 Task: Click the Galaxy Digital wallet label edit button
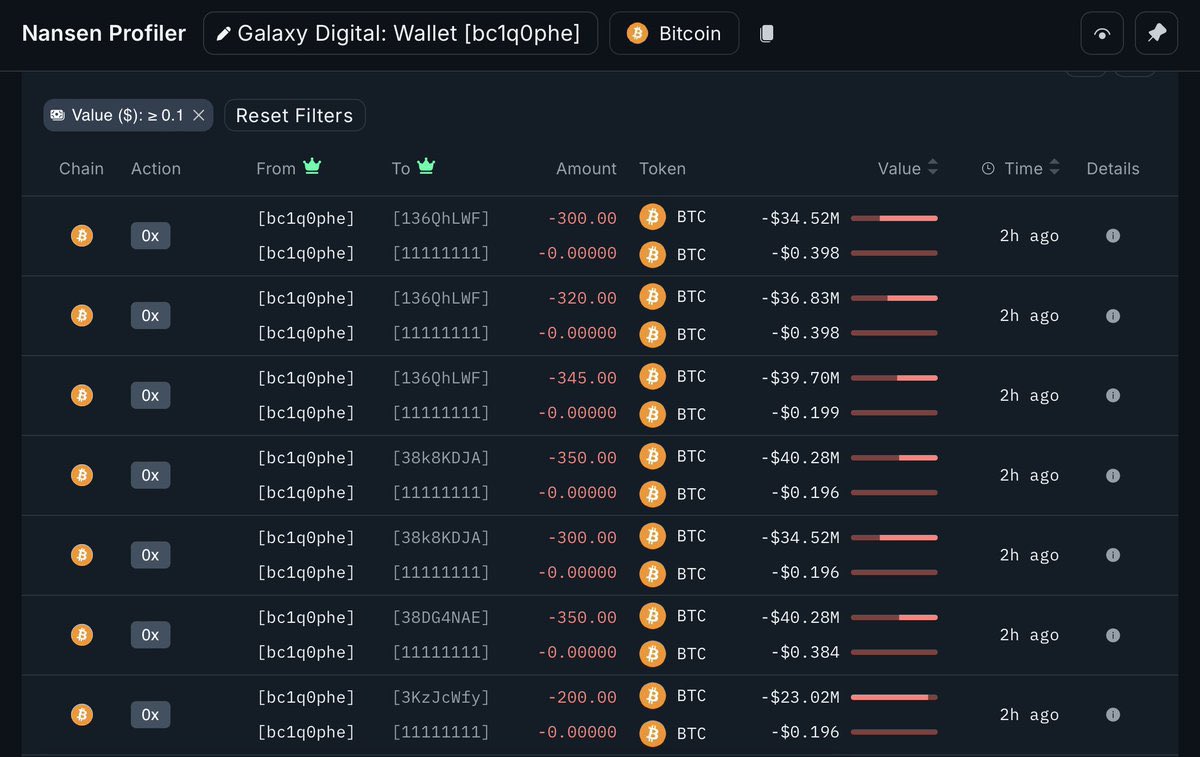pos(400,33)
